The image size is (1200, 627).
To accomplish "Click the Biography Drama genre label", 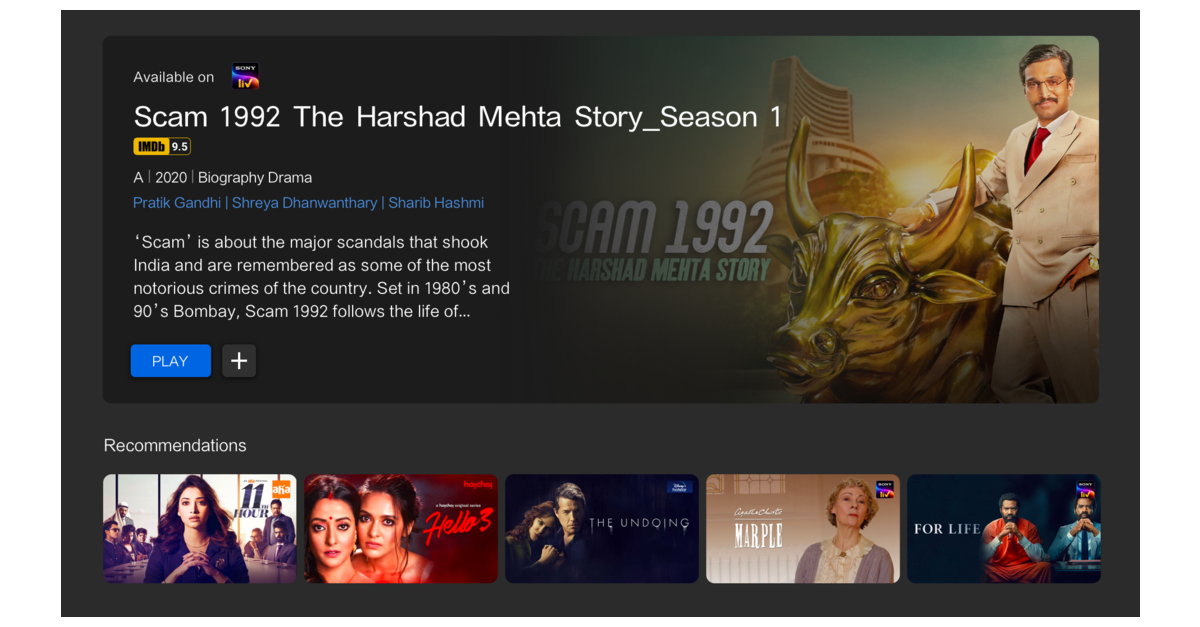I will click(x=255, y=178).
